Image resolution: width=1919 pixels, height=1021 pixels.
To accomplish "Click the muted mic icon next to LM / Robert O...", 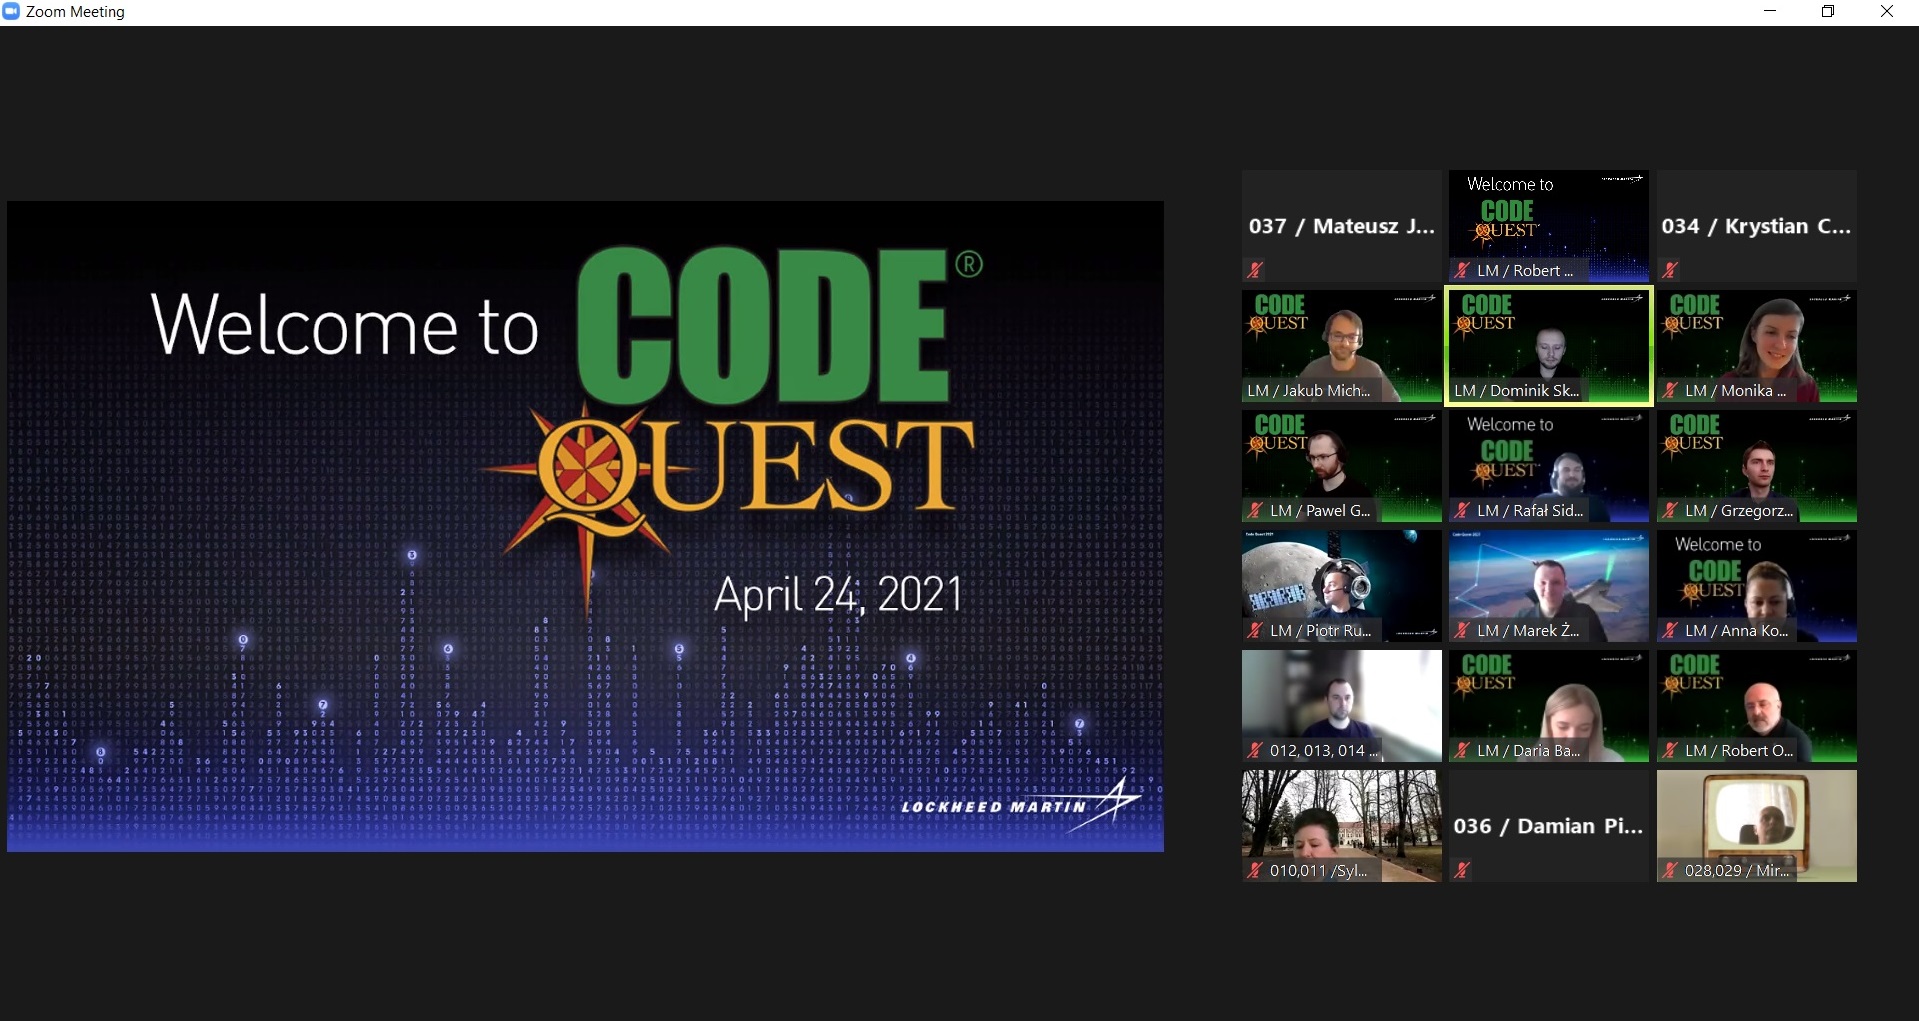I will 1670,750.
